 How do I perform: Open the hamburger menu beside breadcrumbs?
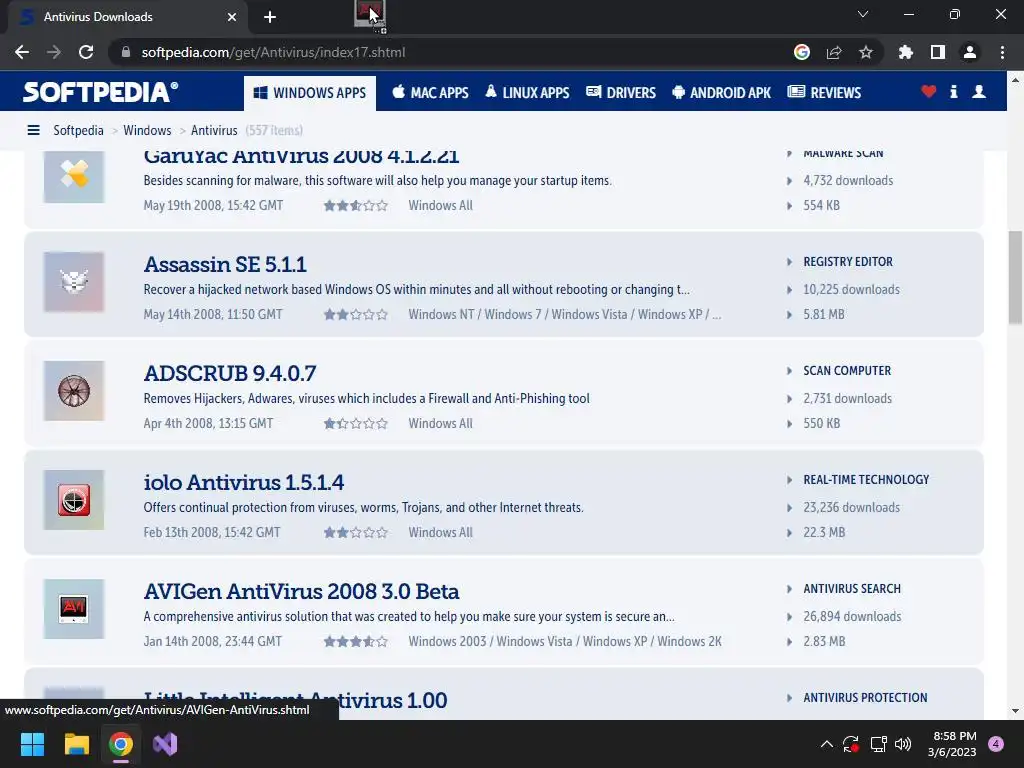pyautogui.click(x=33, y=131)
